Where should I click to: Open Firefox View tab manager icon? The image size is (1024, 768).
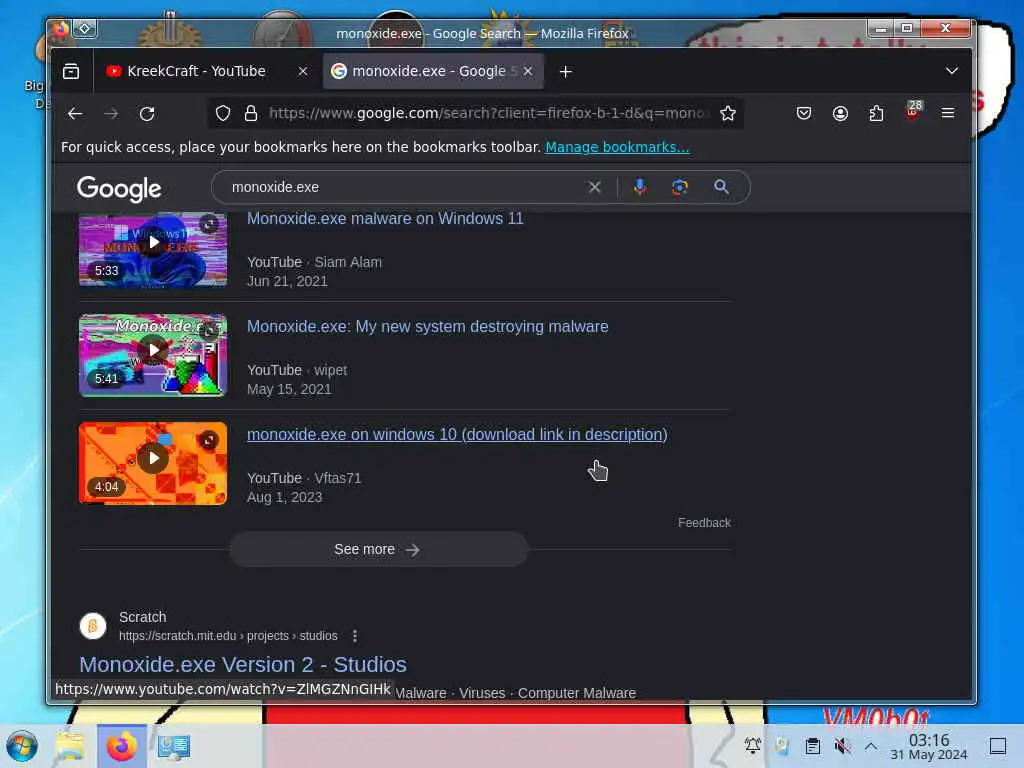[x=71, y=71]
